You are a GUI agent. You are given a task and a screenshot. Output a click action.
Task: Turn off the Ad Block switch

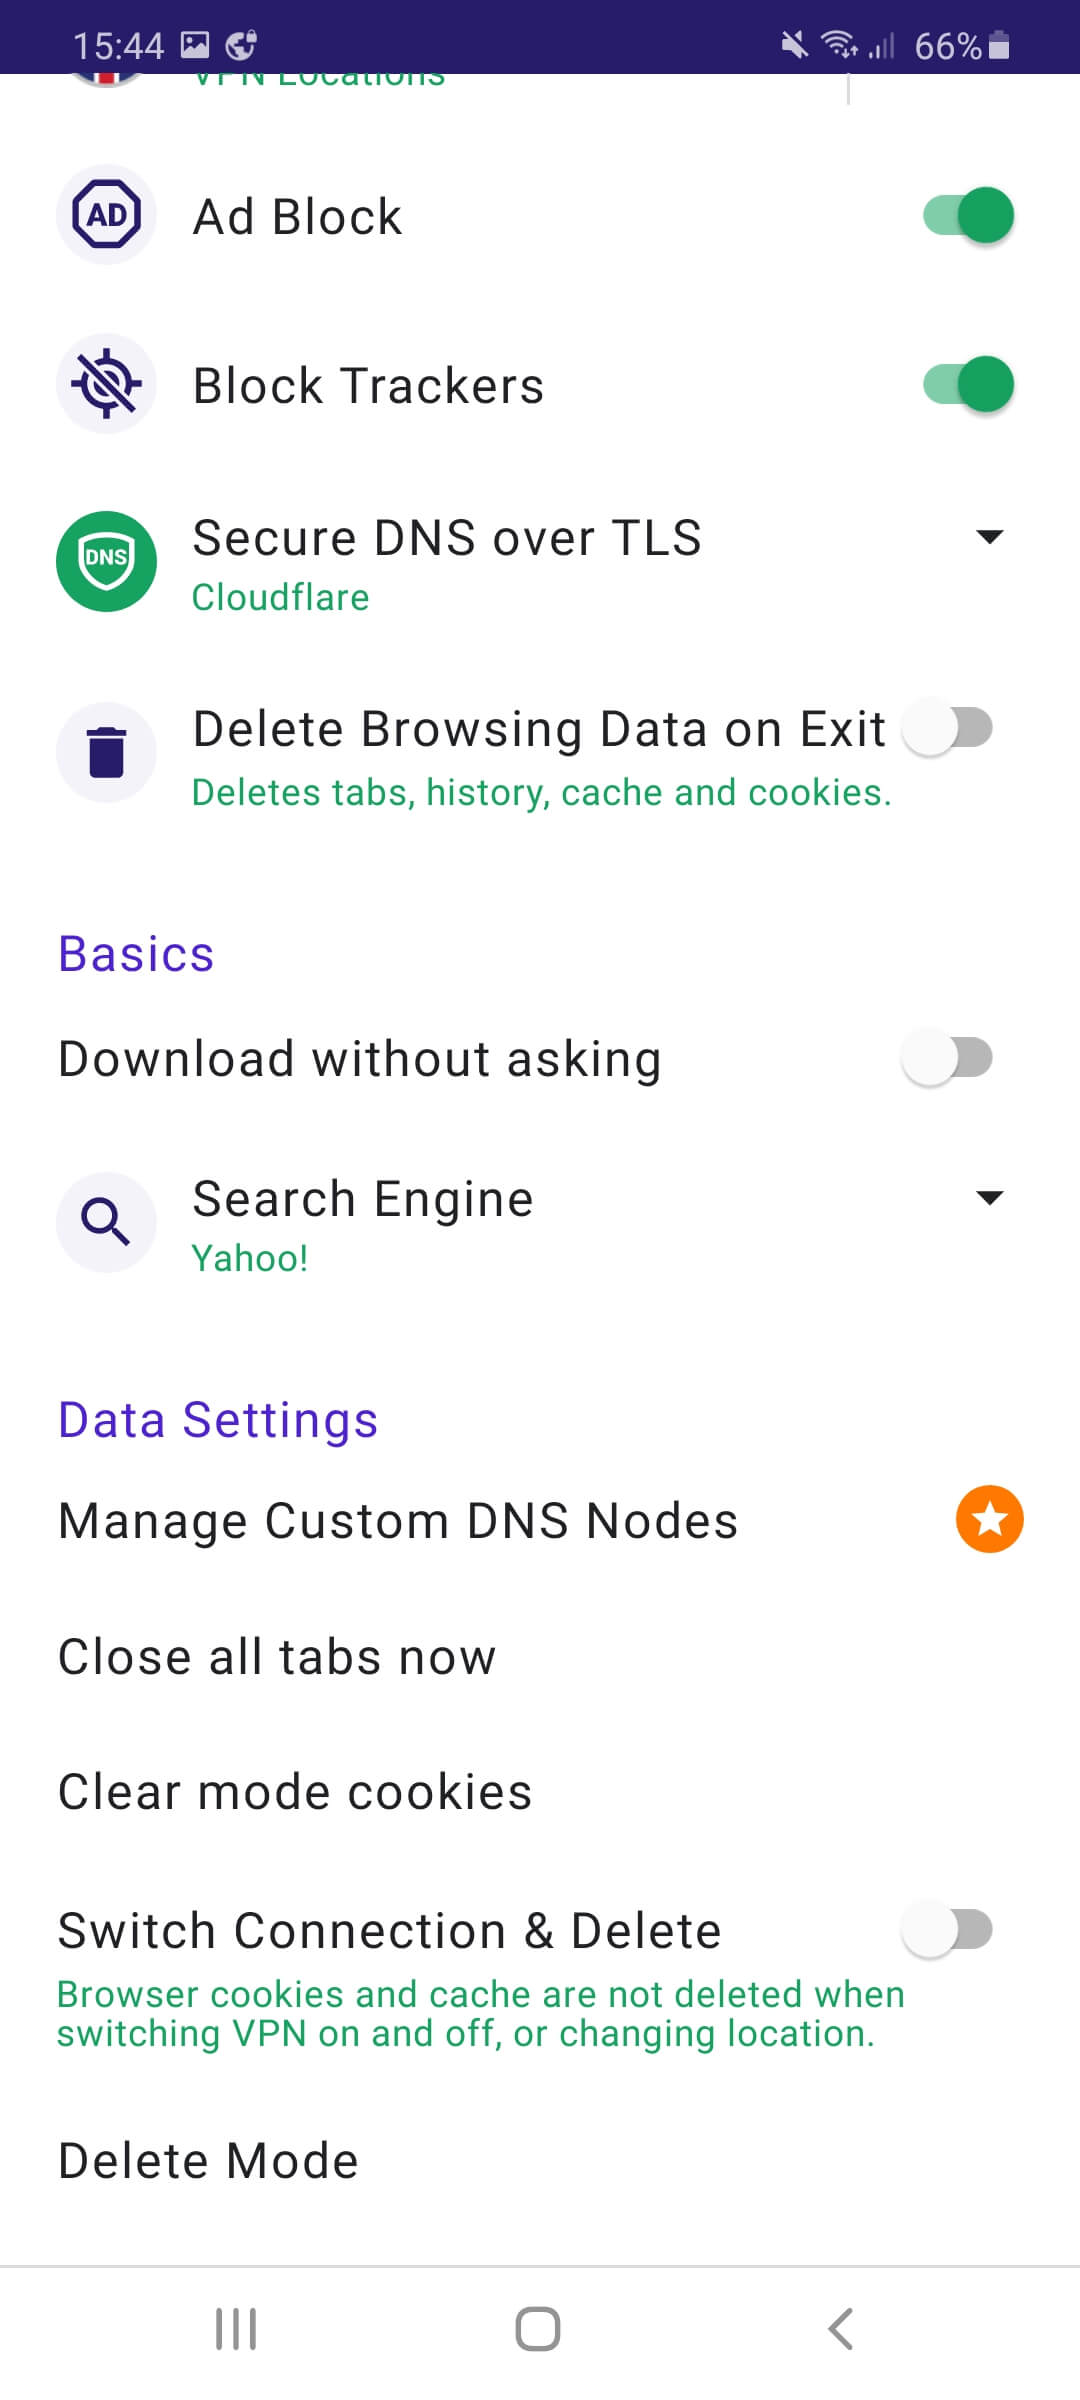click(x=967, y=215)
